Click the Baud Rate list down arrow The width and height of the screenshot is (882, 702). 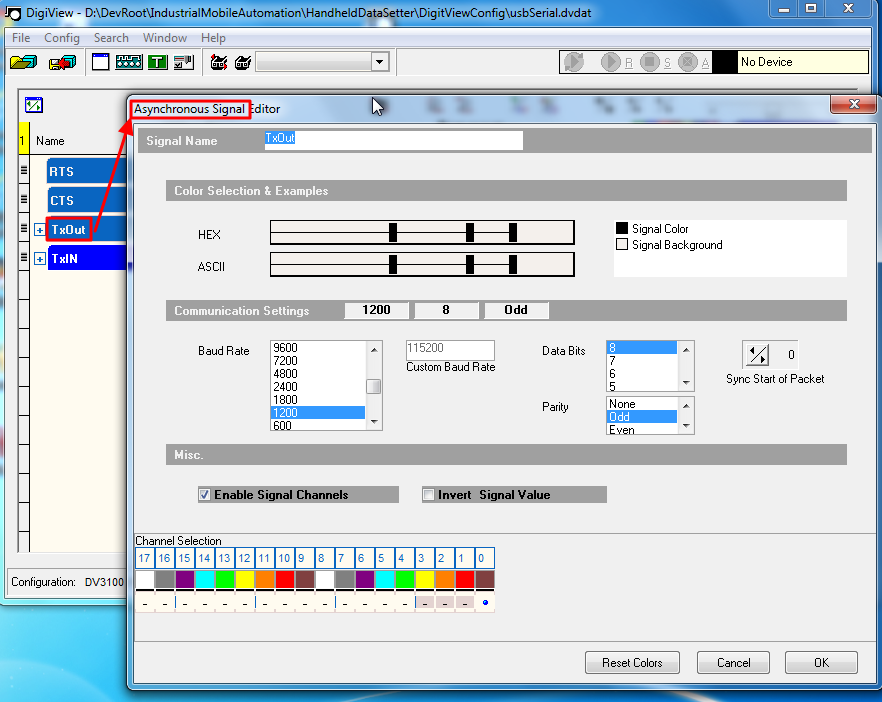pyautogui.click(x=374, y=422)
